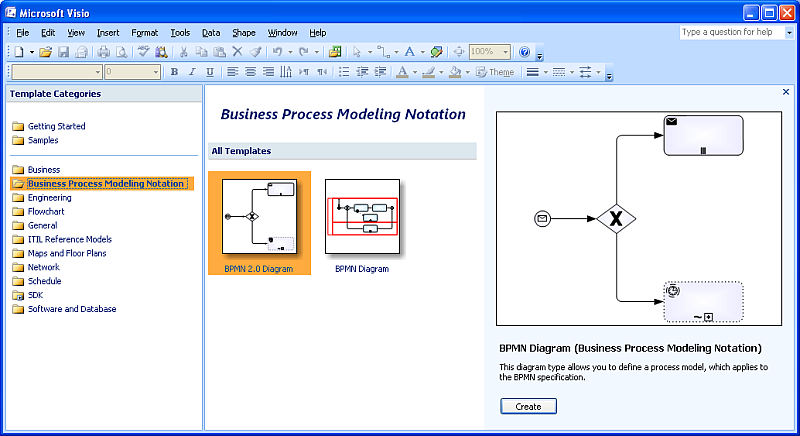Open the Insert menu

click(x=108, y=33)
